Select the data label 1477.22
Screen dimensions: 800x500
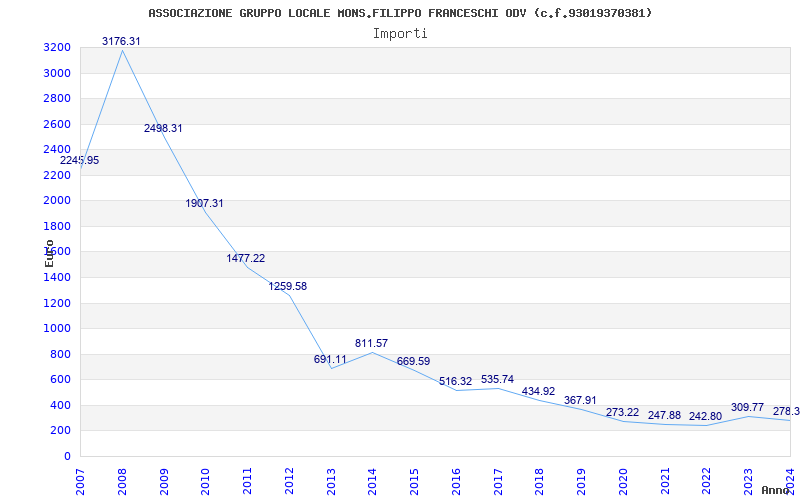(x=246, y=258)
